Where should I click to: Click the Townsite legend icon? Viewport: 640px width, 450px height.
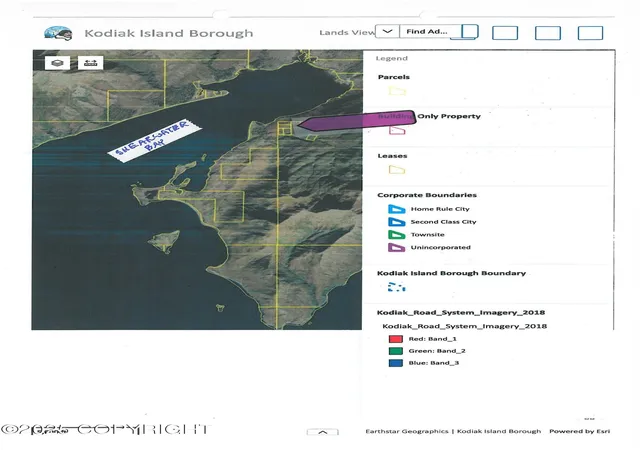coord(396,235)
